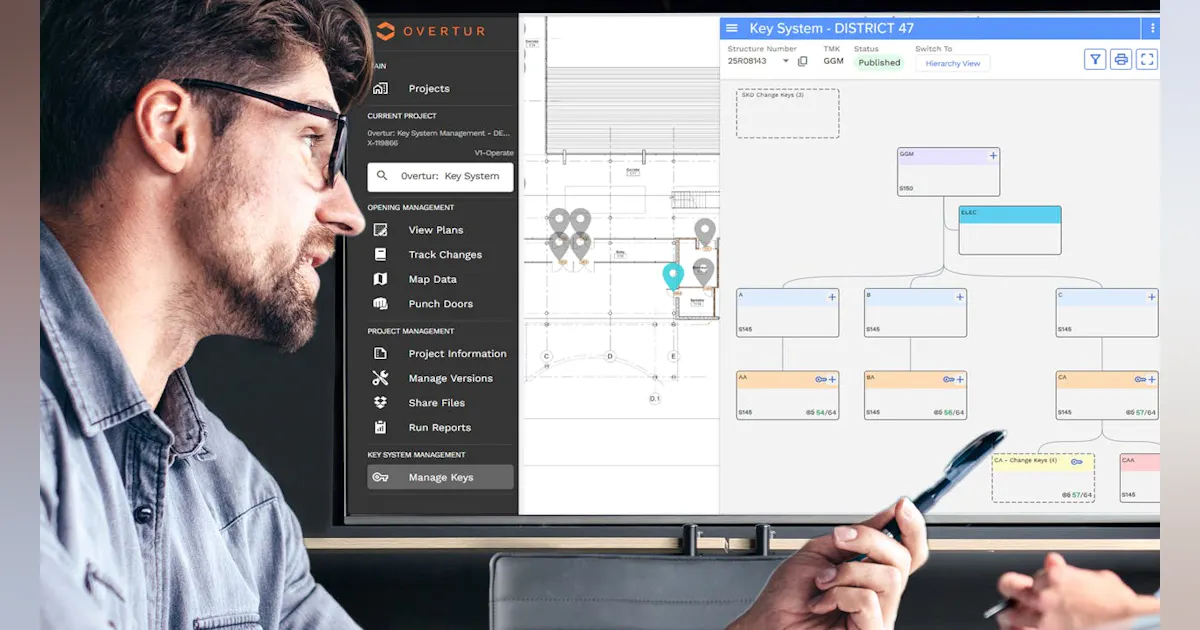Click the plus icon on node BA
1200x630 pixels.
click(x=960, y=379)
